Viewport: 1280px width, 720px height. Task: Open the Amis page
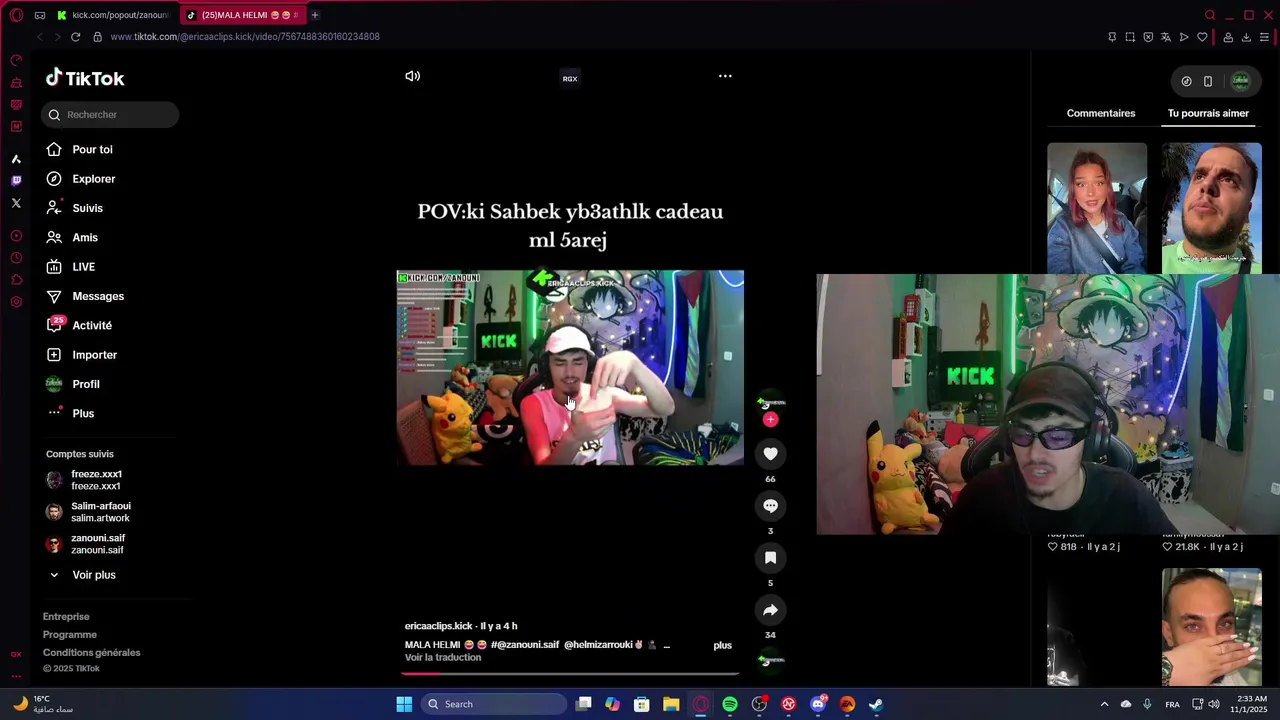[71, 238]
